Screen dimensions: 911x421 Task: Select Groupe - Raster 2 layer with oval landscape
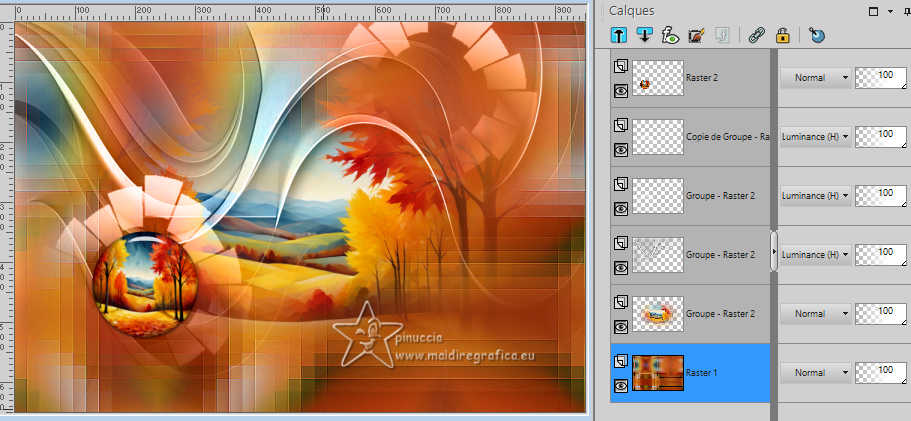[720, 314]
